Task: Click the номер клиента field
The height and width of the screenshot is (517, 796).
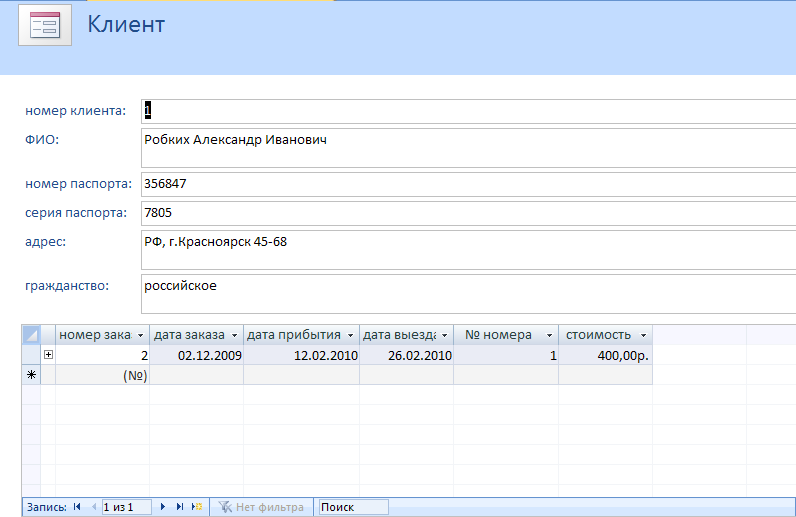Action: [x=469, y=111]
